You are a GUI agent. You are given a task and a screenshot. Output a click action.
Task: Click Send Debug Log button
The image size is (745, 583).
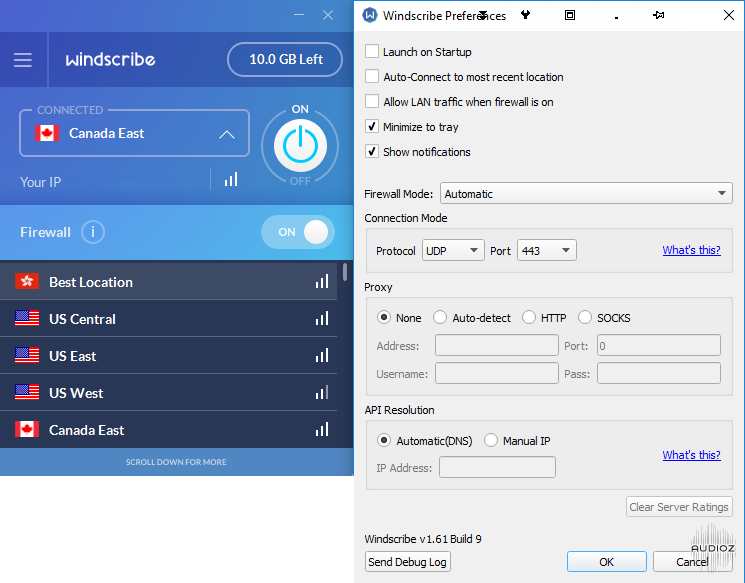click(x=408, y=562)
